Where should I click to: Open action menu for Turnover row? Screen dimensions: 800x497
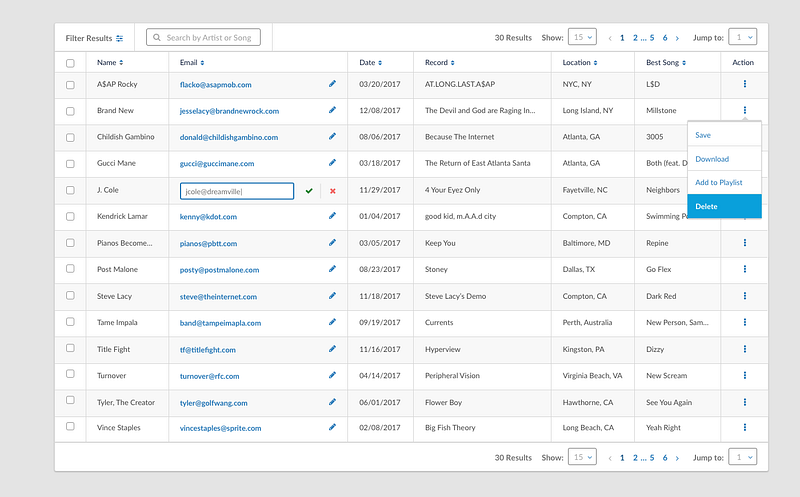(x=744, y=375)
